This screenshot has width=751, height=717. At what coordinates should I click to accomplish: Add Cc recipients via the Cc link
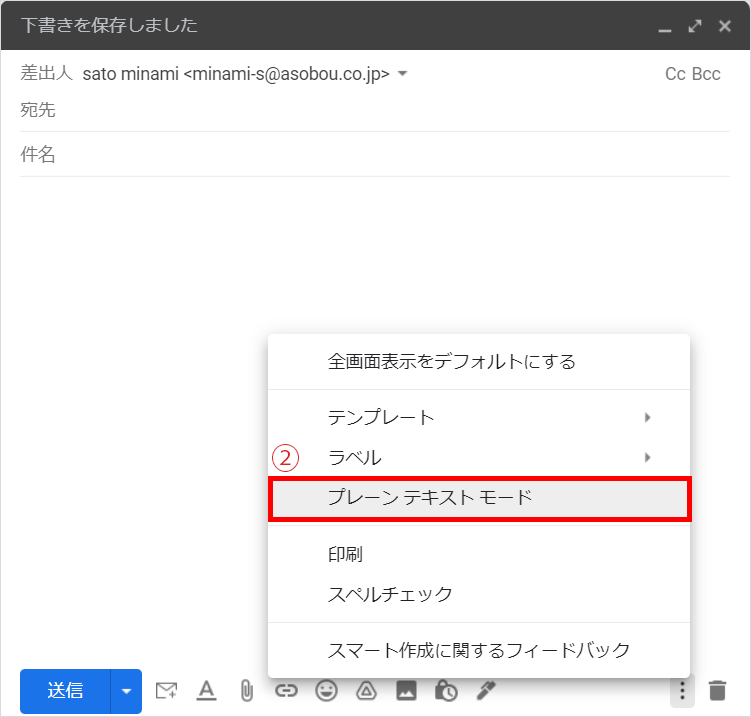(x=675, y=74)
